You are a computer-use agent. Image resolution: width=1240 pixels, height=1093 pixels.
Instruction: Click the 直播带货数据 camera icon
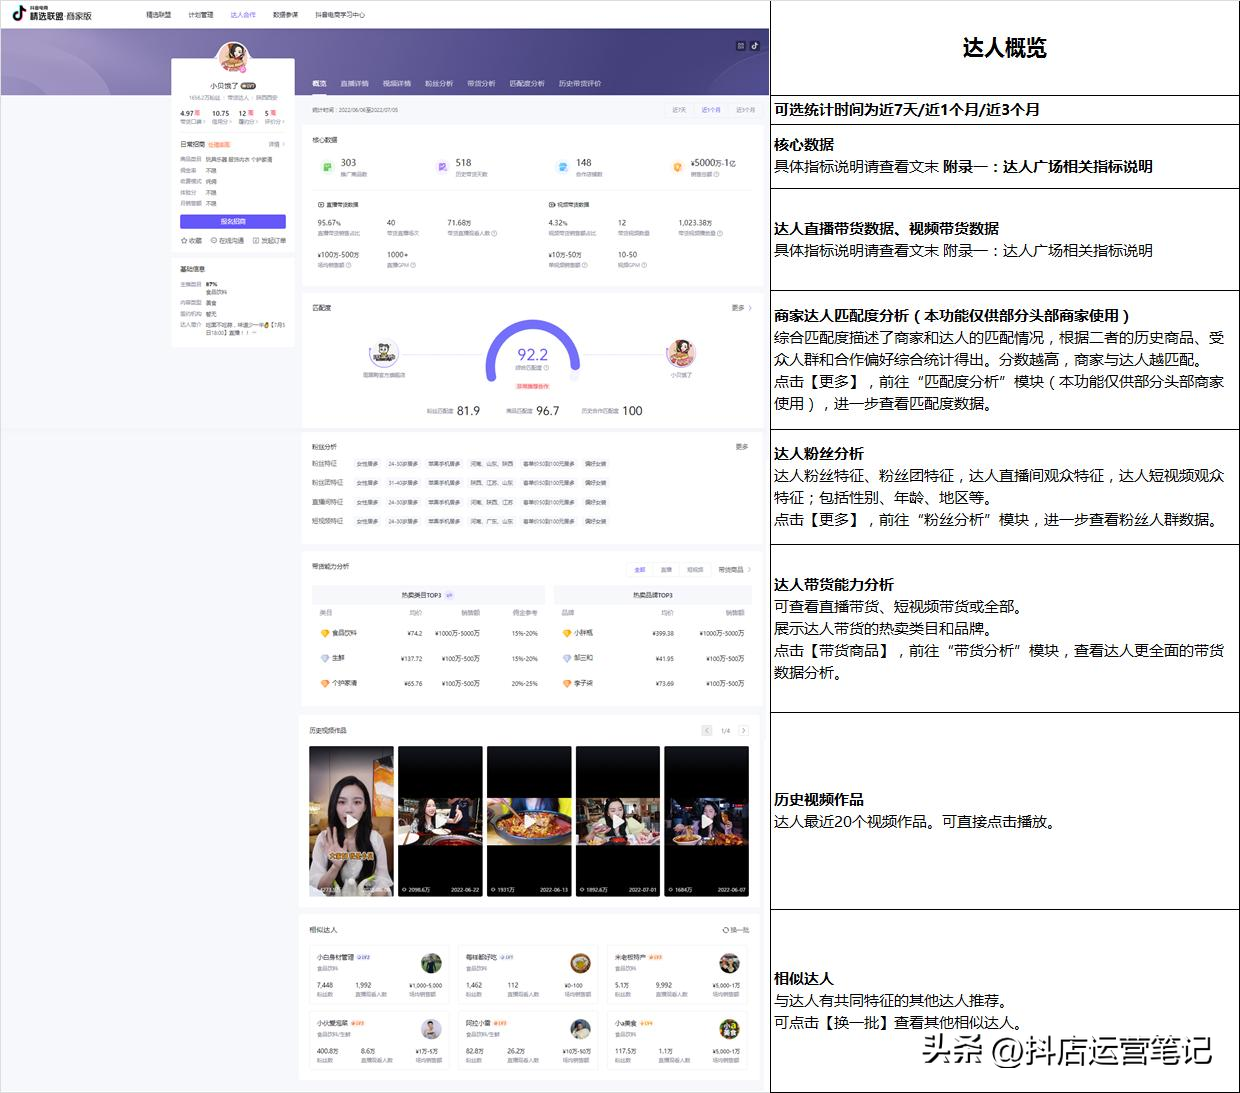(x=320, y=205)
